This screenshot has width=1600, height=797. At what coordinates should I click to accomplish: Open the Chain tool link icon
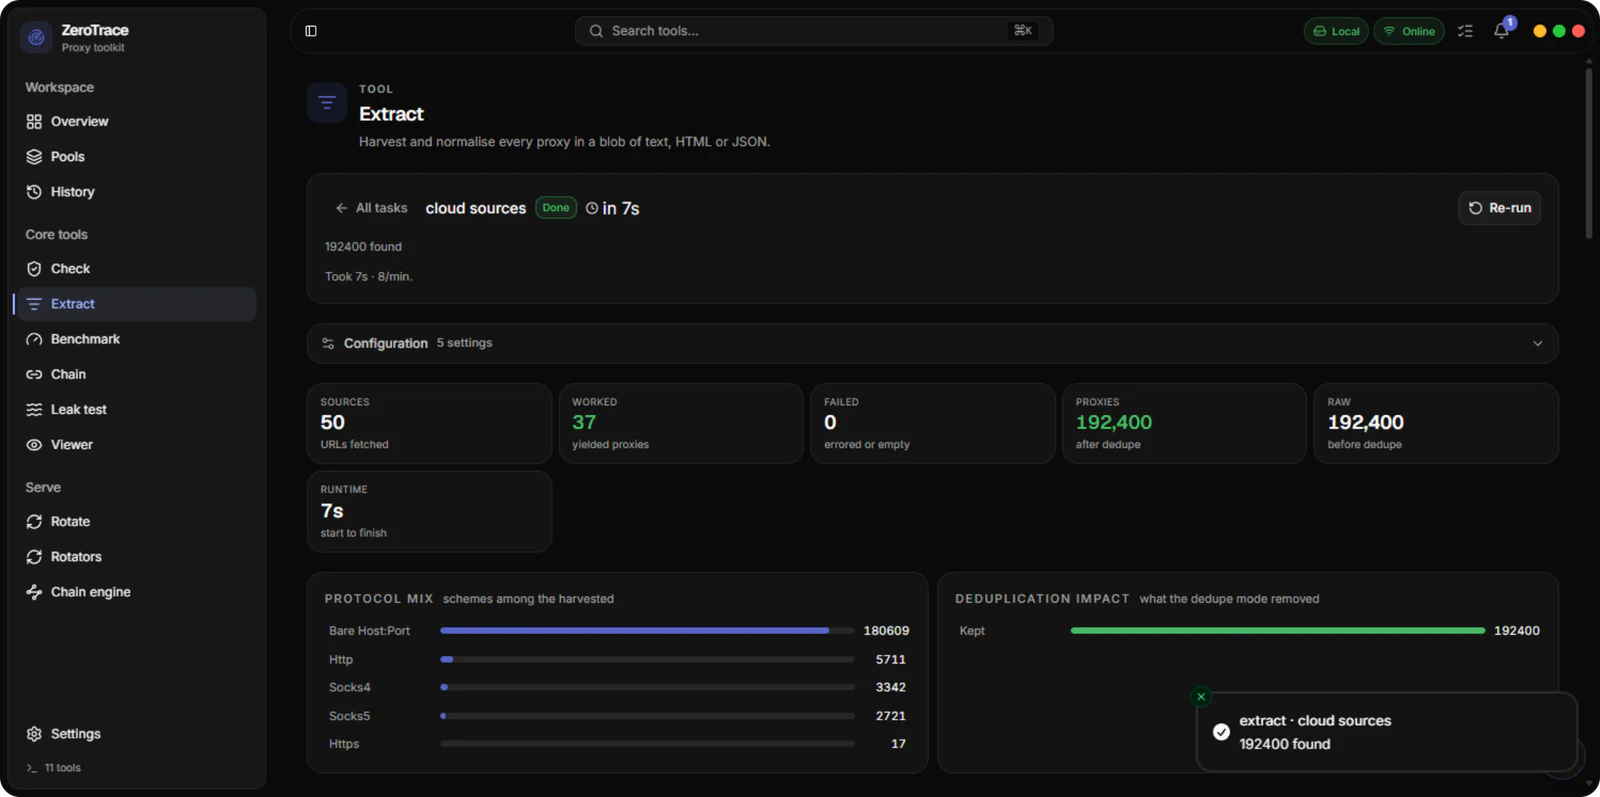[x=34, y=374]
